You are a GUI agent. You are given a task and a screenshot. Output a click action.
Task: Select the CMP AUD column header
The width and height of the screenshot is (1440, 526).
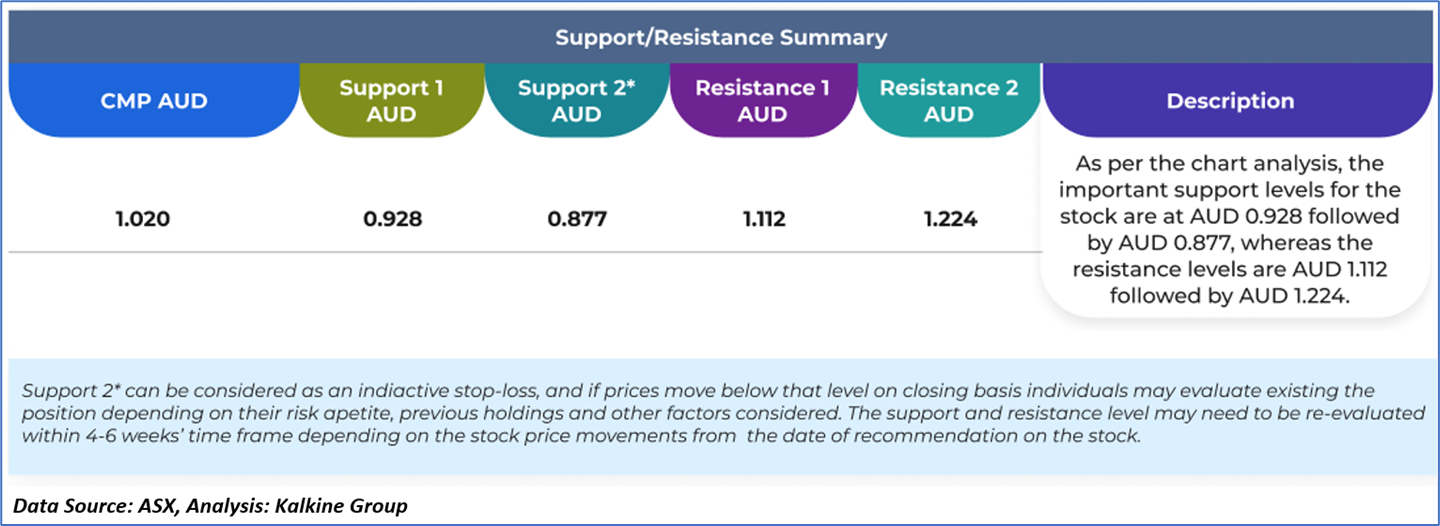(x=154, y=101)
